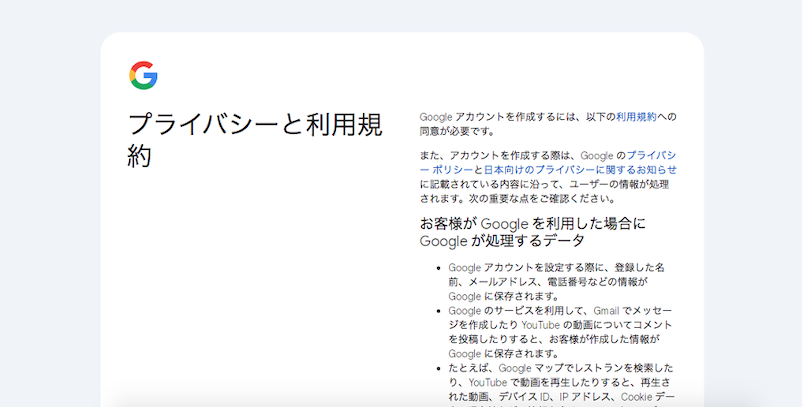The height and width of the screenshot is (407, 804).
Task: Open the プライバシー ポリシー link
Action: point(548,163)
